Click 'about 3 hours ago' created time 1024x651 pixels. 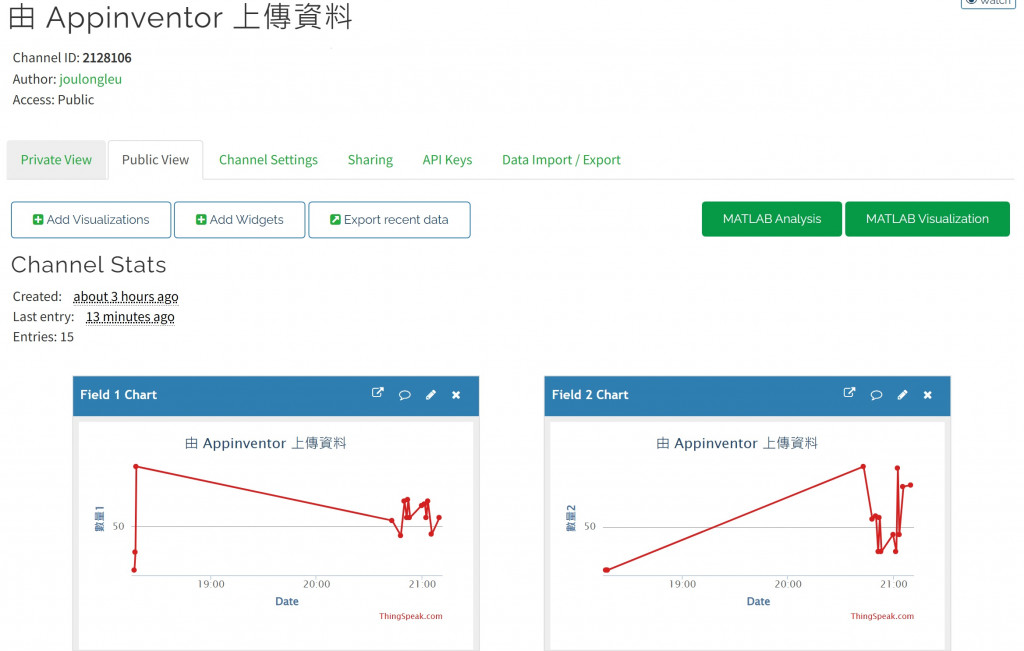[x=125, y=296]
